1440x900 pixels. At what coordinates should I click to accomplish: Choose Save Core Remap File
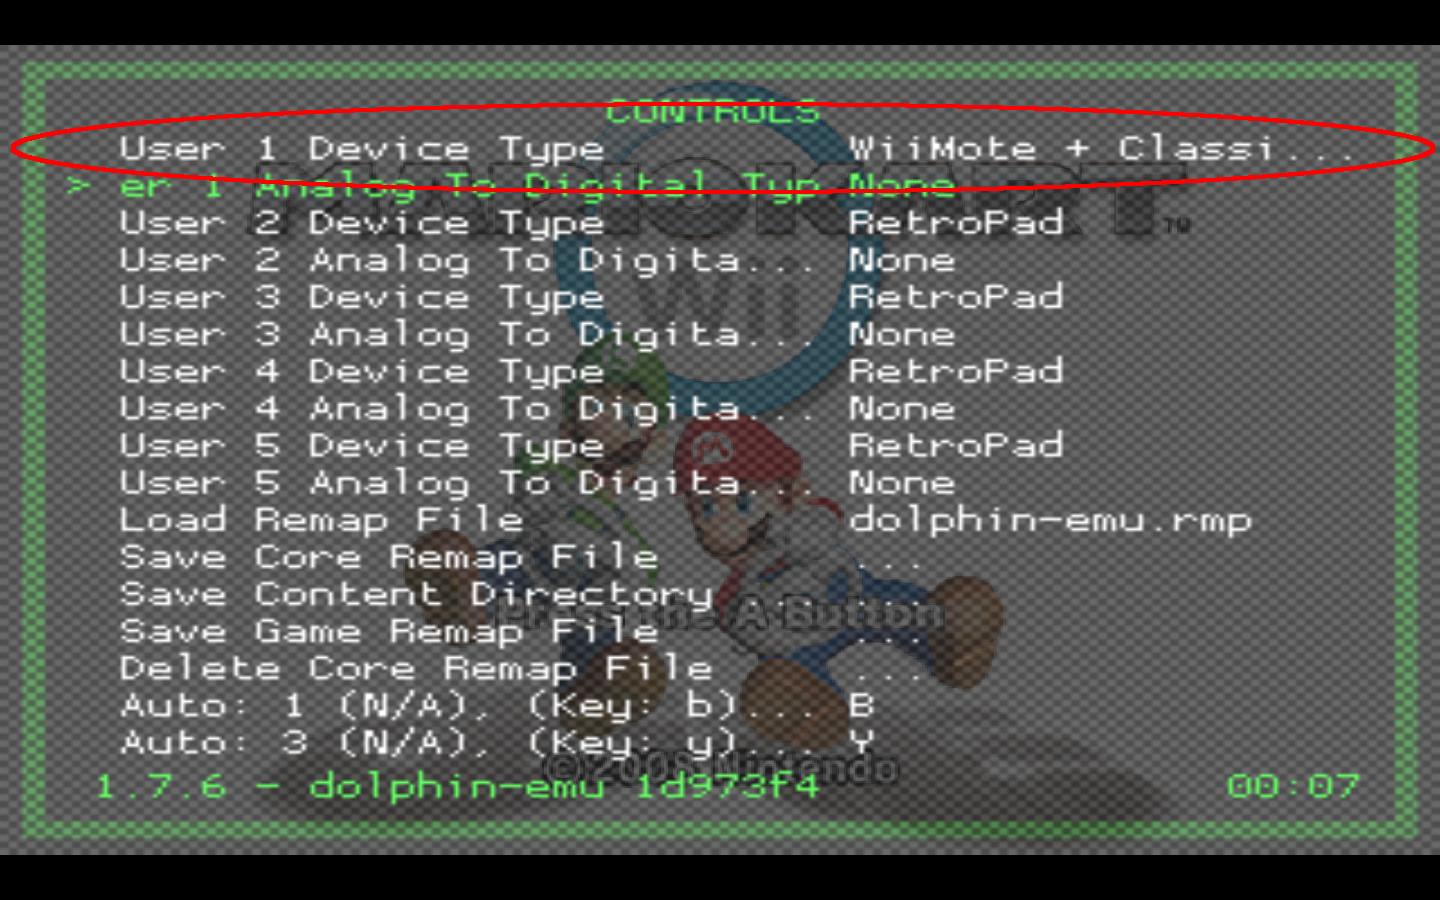(389, 557)
